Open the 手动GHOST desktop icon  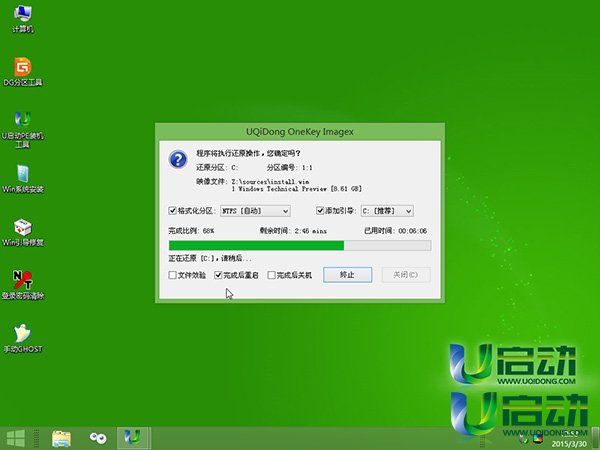pyautogui.click(x=23, y=339)
